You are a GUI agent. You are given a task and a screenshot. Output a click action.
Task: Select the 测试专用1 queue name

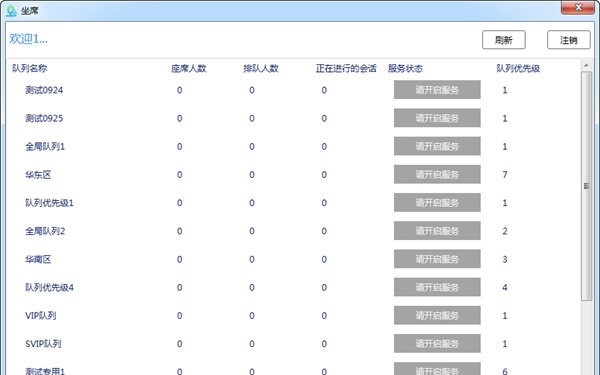click(x=45, y=370)
